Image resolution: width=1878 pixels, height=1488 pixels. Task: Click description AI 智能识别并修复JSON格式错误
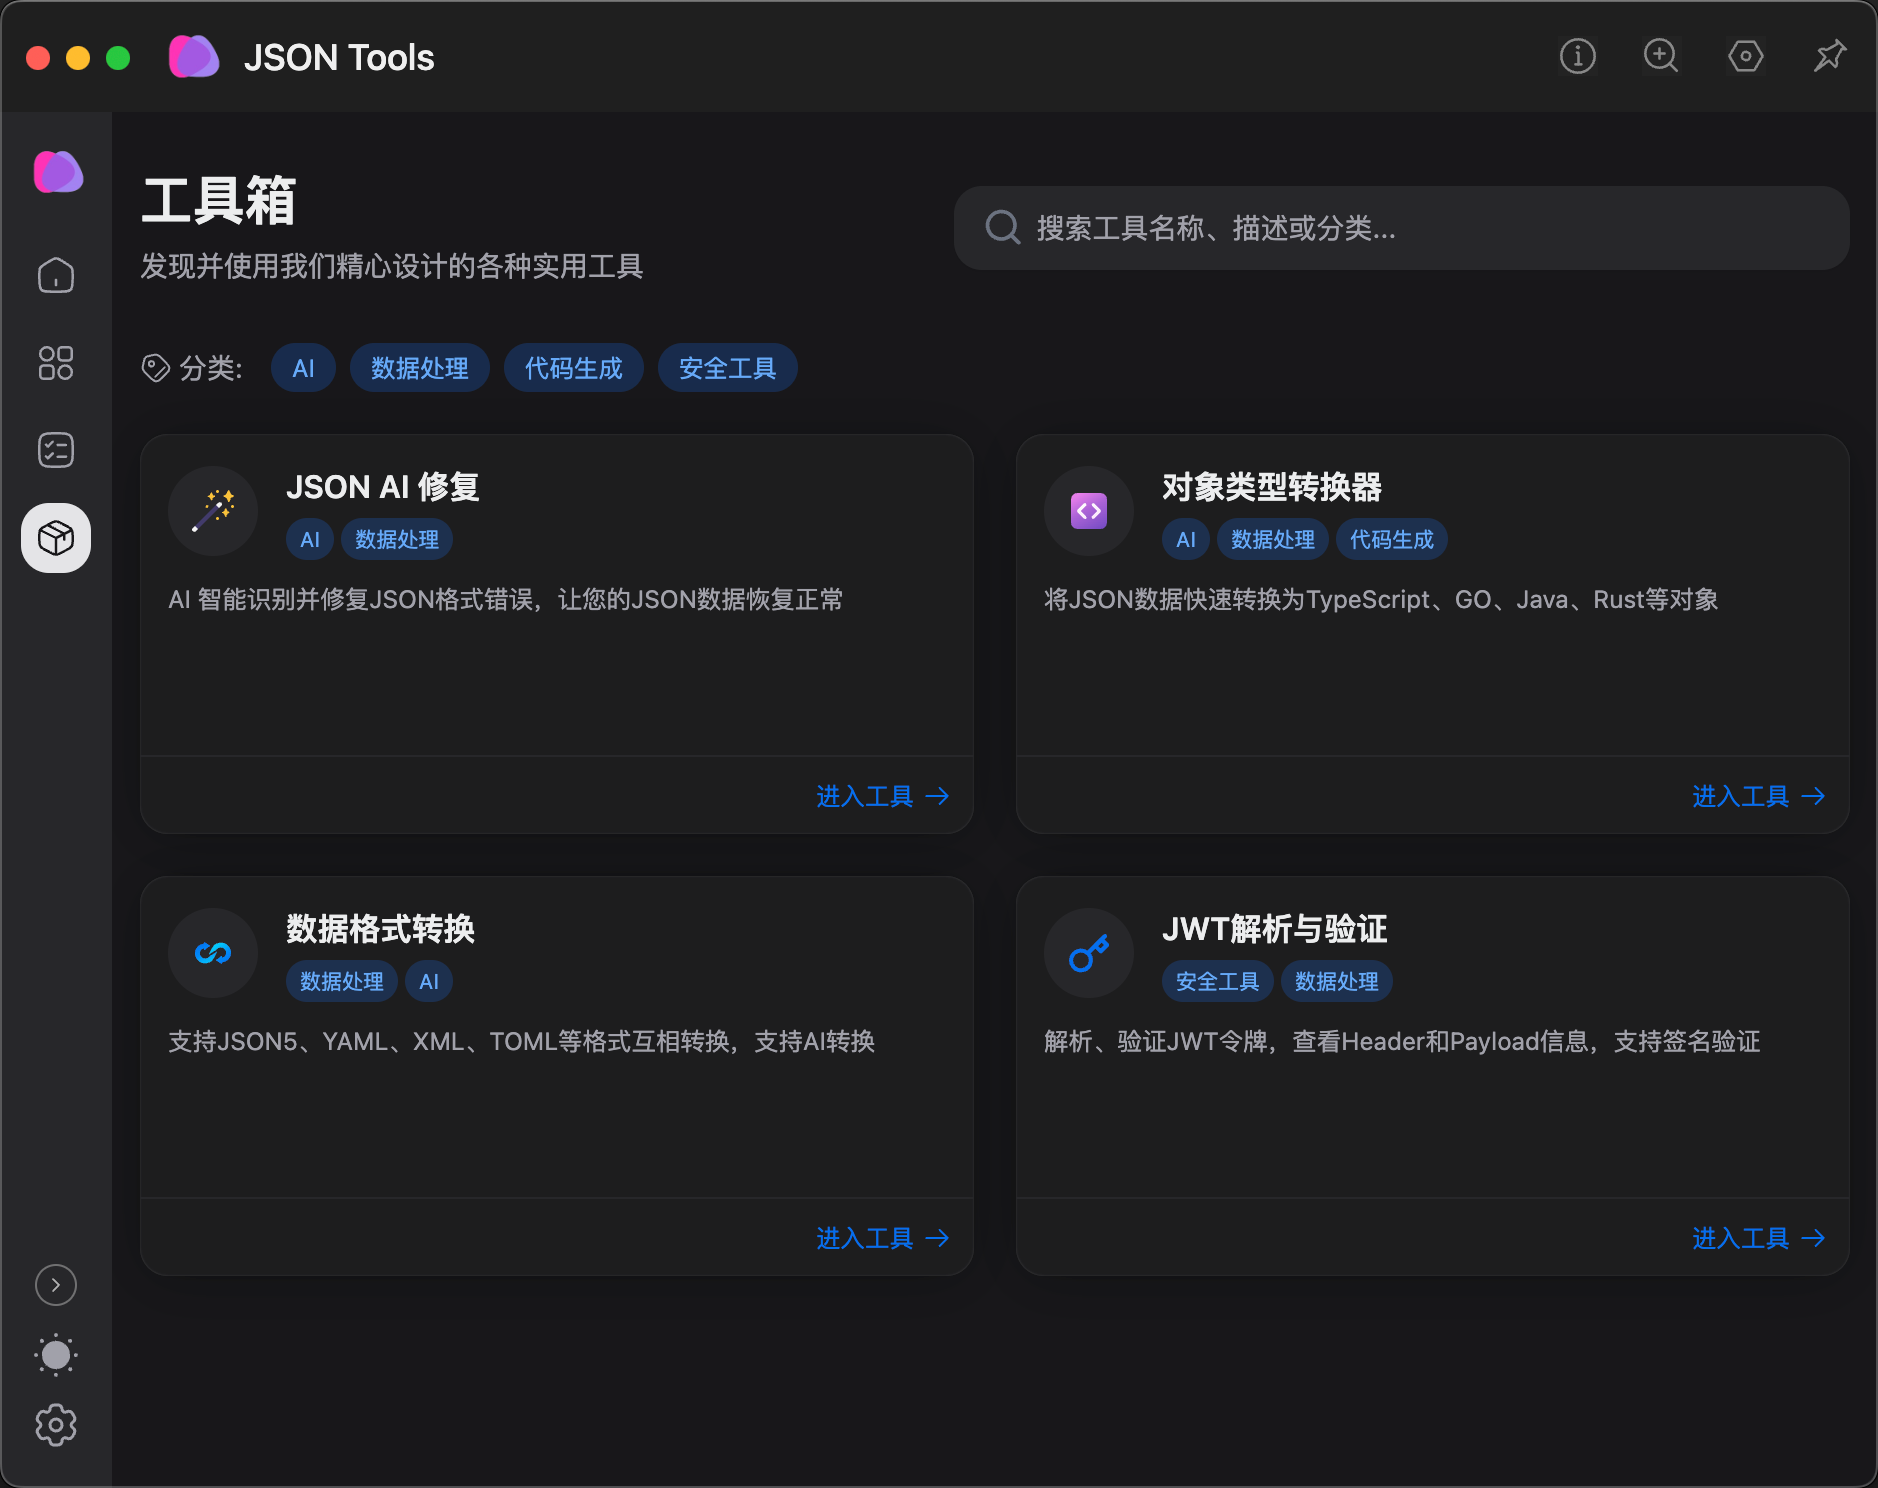click(x=506, y=599)
